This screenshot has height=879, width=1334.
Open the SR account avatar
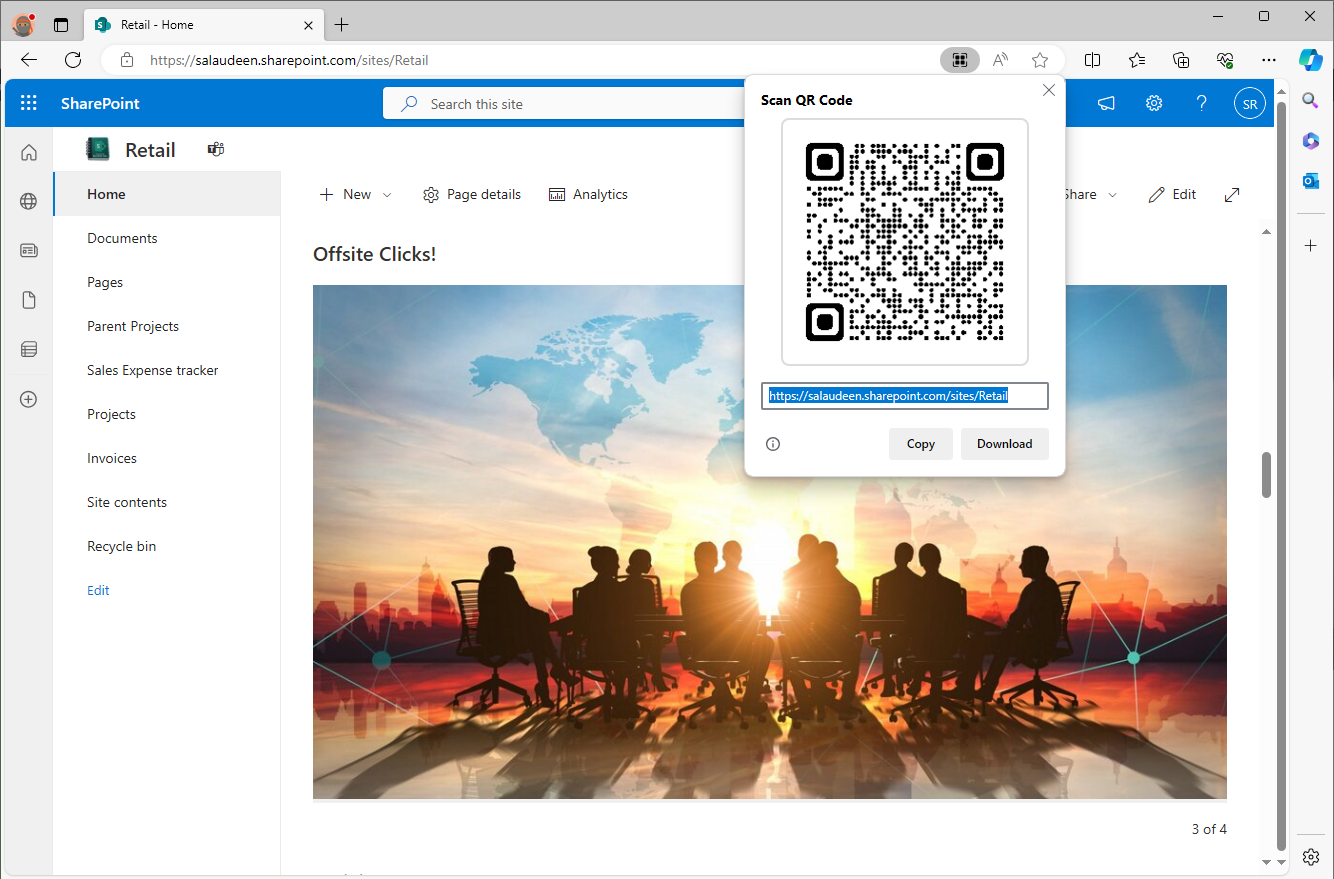(1249, 102)
